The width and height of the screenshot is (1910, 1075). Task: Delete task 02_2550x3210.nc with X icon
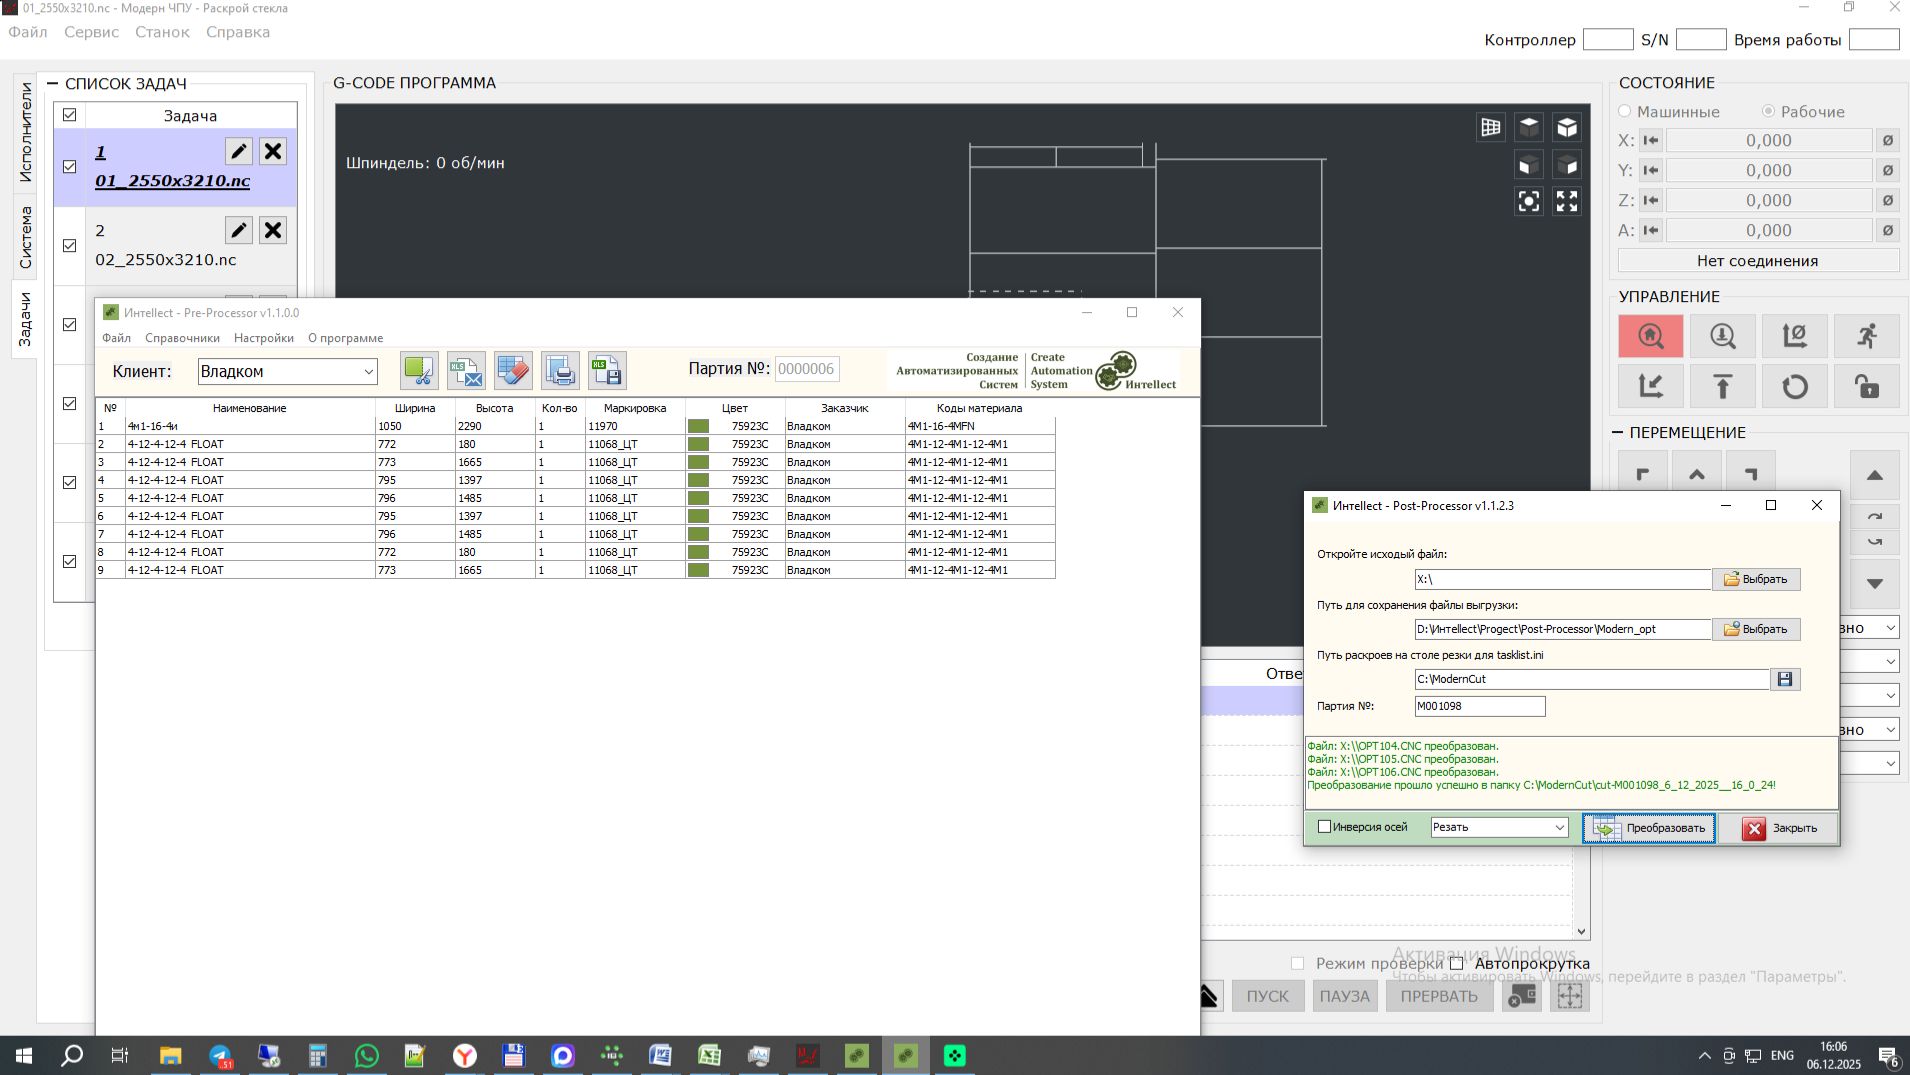pos(272,231)
